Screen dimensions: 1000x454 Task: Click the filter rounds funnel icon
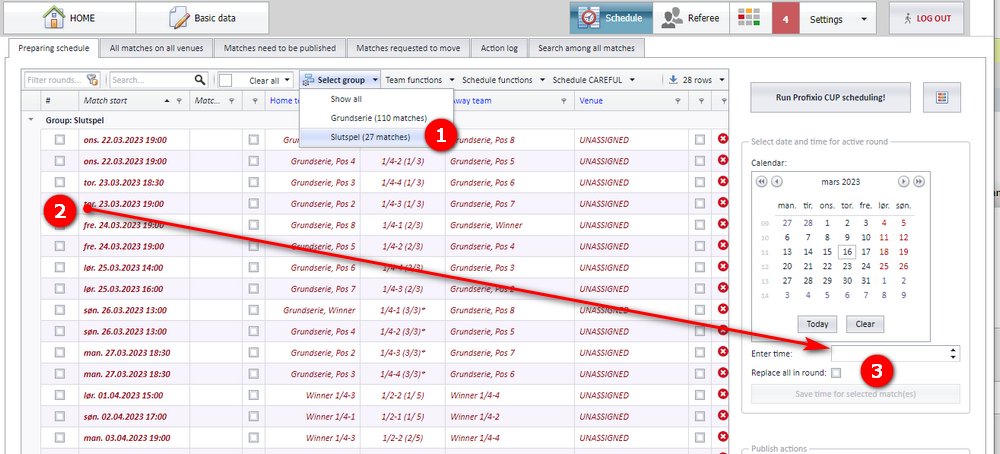[93, 80]
